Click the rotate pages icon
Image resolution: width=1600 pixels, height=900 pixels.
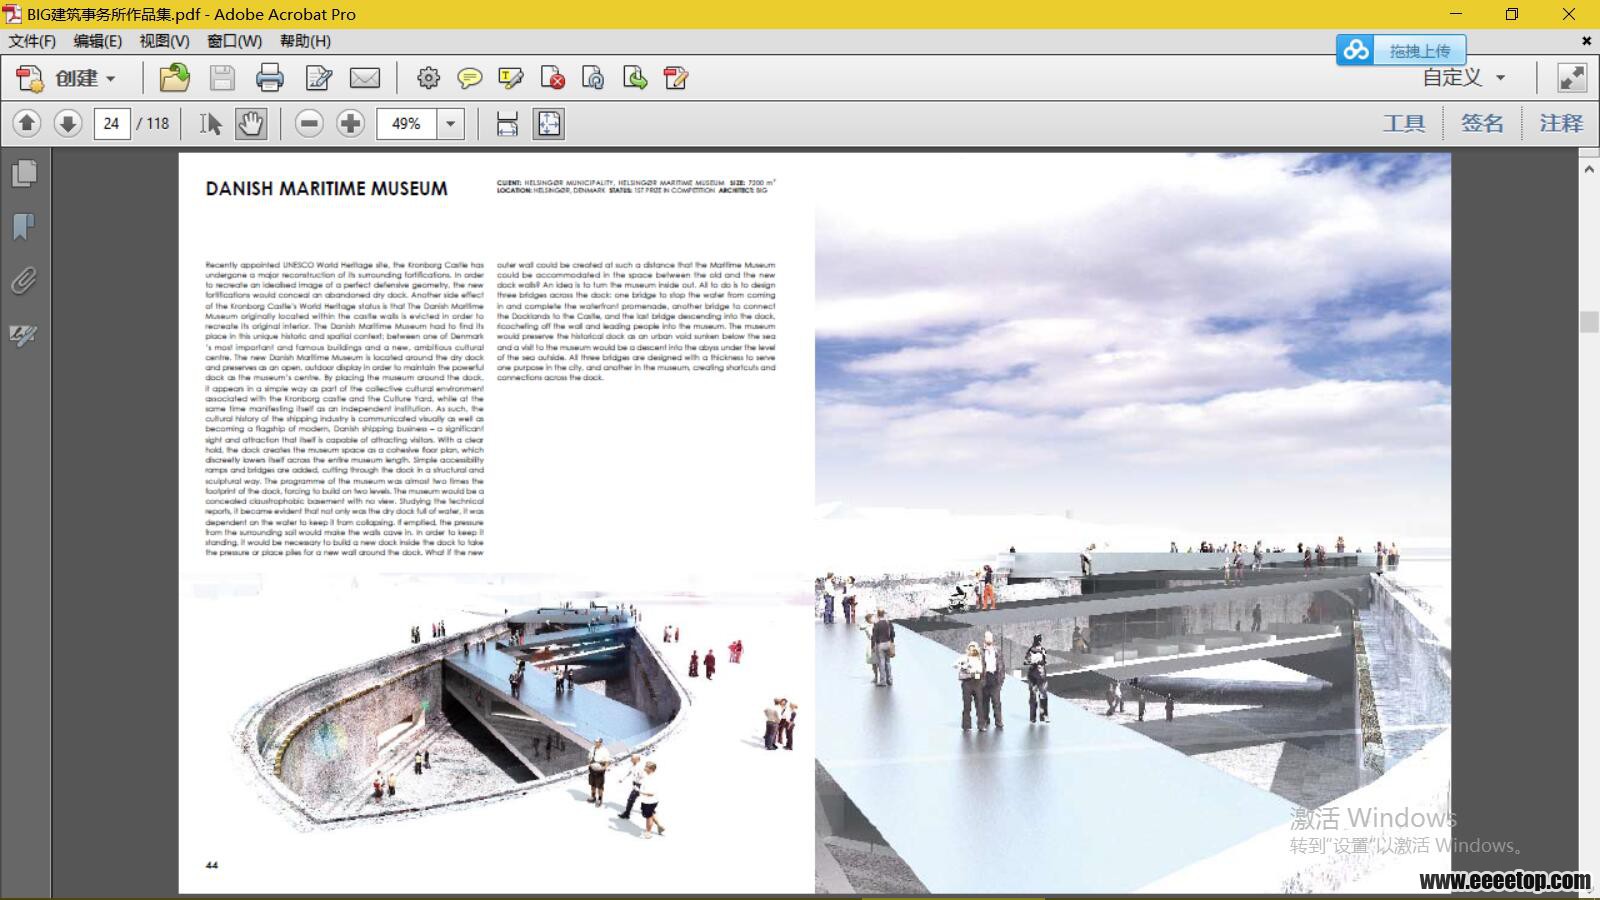click(x=593, y=78)
